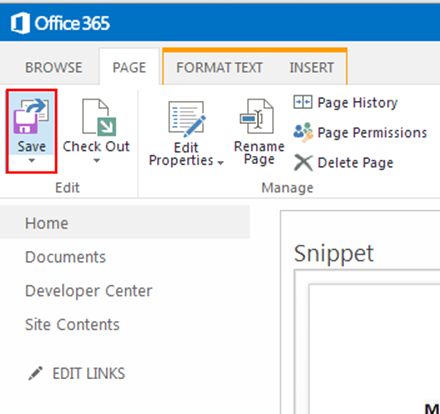Open the Edit Properties icon
This screenshot has width=440, height=414.
pos(187,119)
